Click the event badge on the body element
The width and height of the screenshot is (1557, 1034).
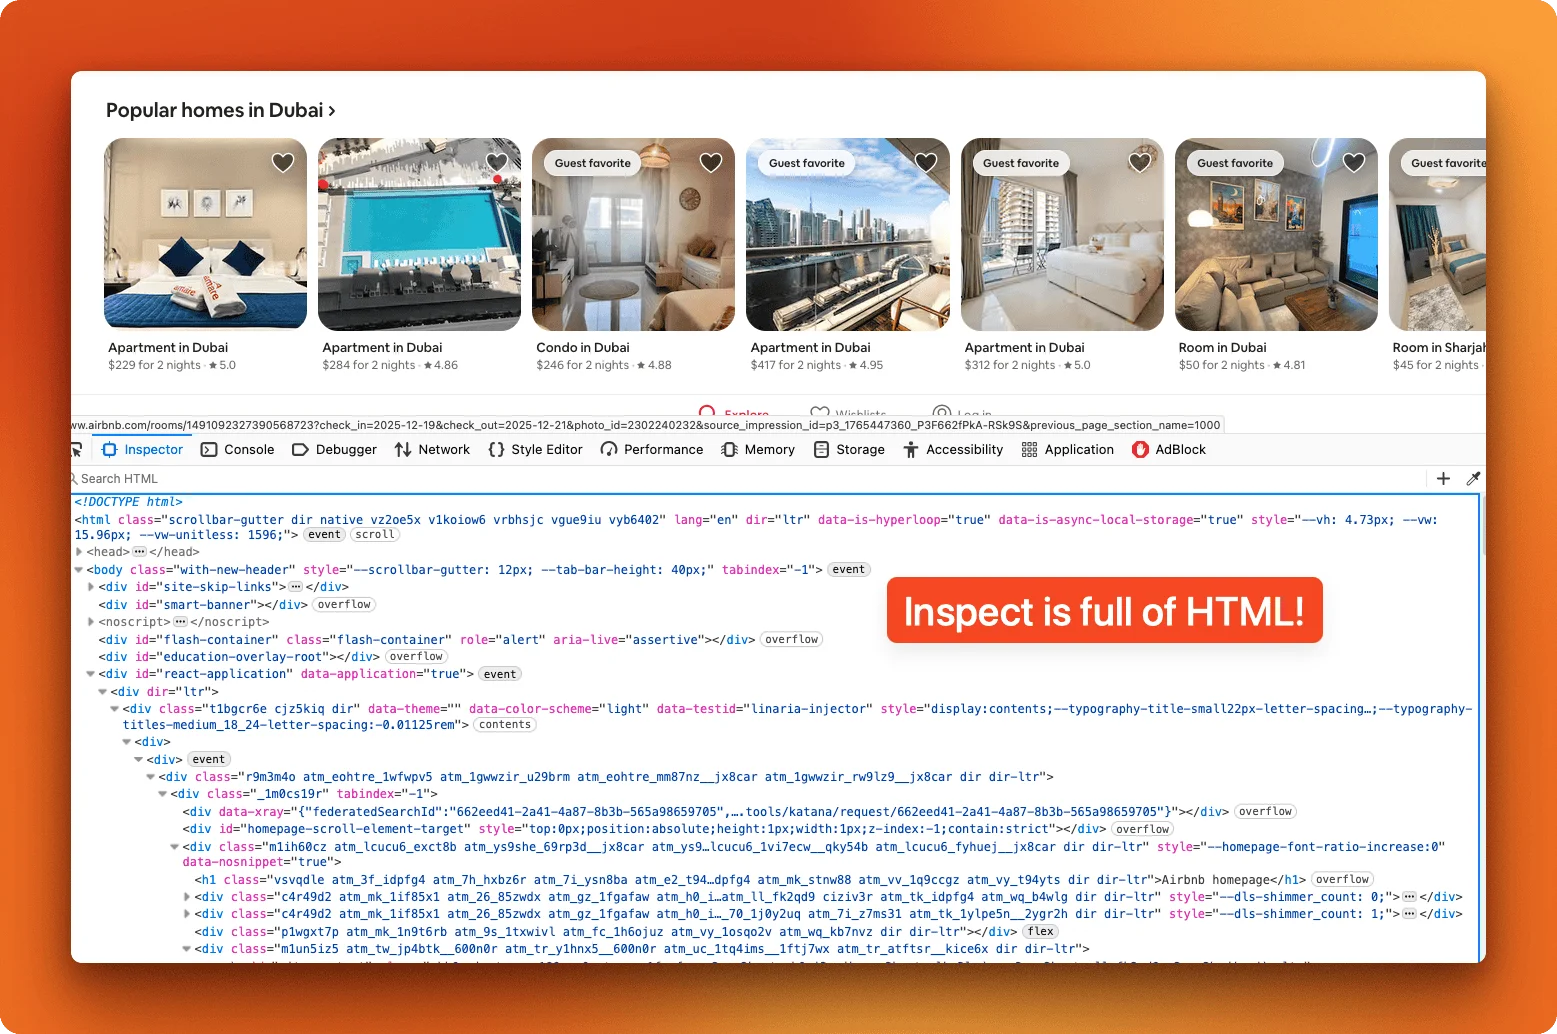(848, 569)
